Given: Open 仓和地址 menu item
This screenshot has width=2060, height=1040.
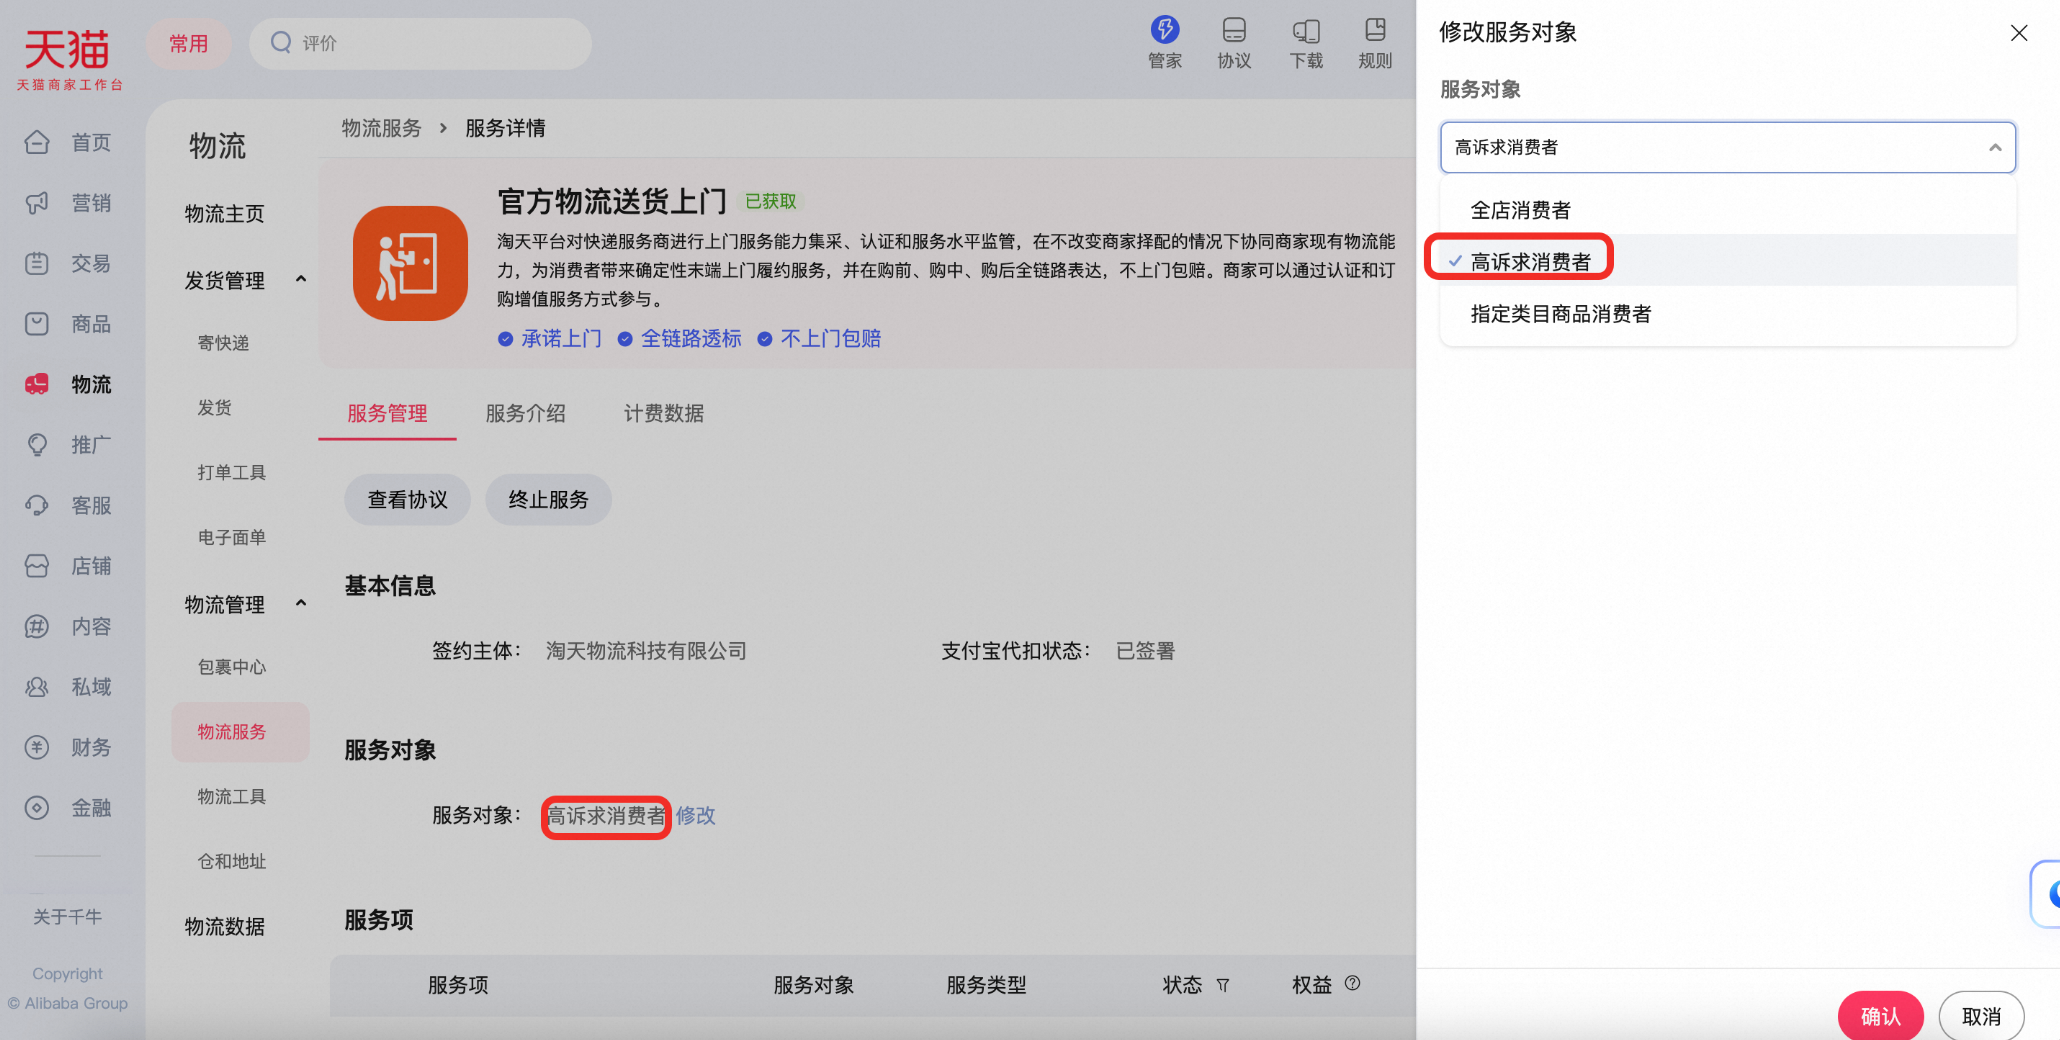Looking at the screenshot, I should point(232,861).
